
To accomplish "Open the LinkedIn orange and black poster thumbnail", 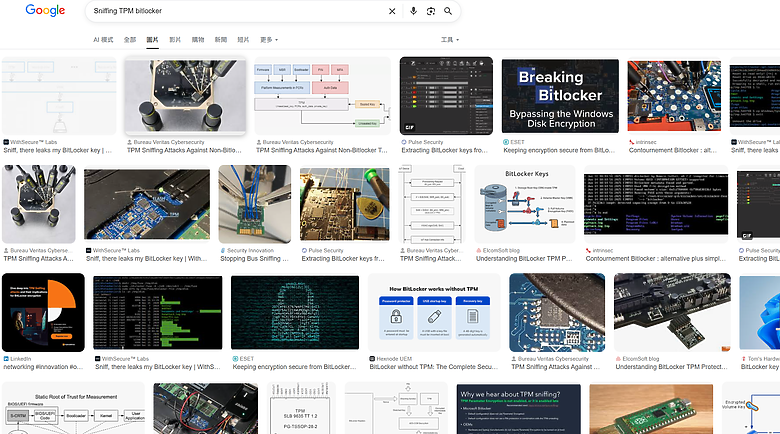I will pos(43,312).
